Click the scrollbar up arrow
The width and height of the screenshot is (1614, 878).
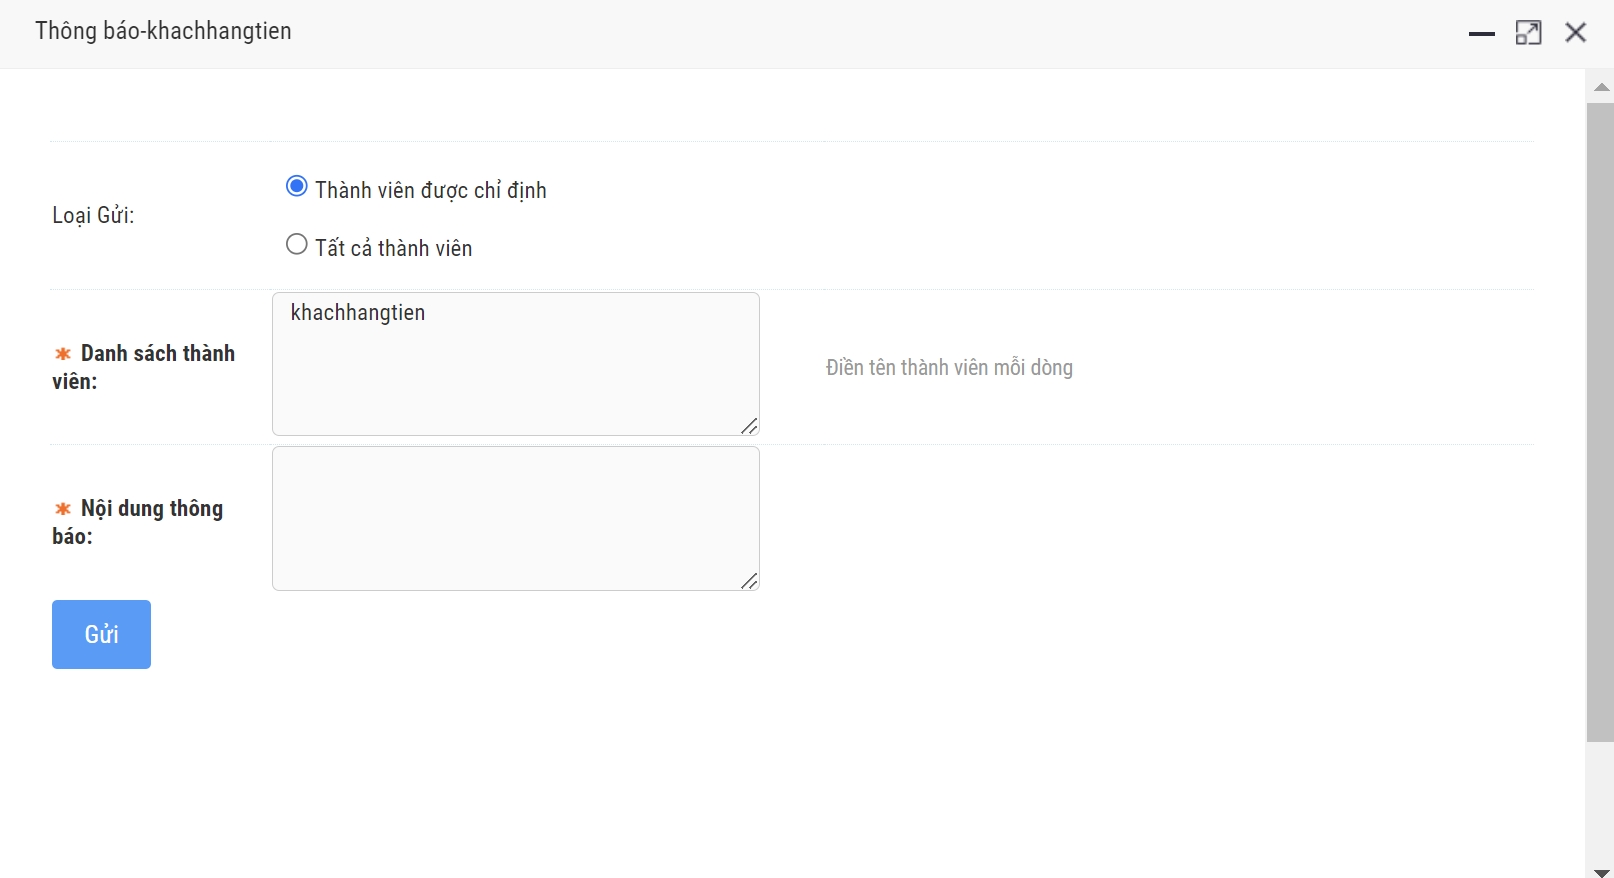[1600, 87]
